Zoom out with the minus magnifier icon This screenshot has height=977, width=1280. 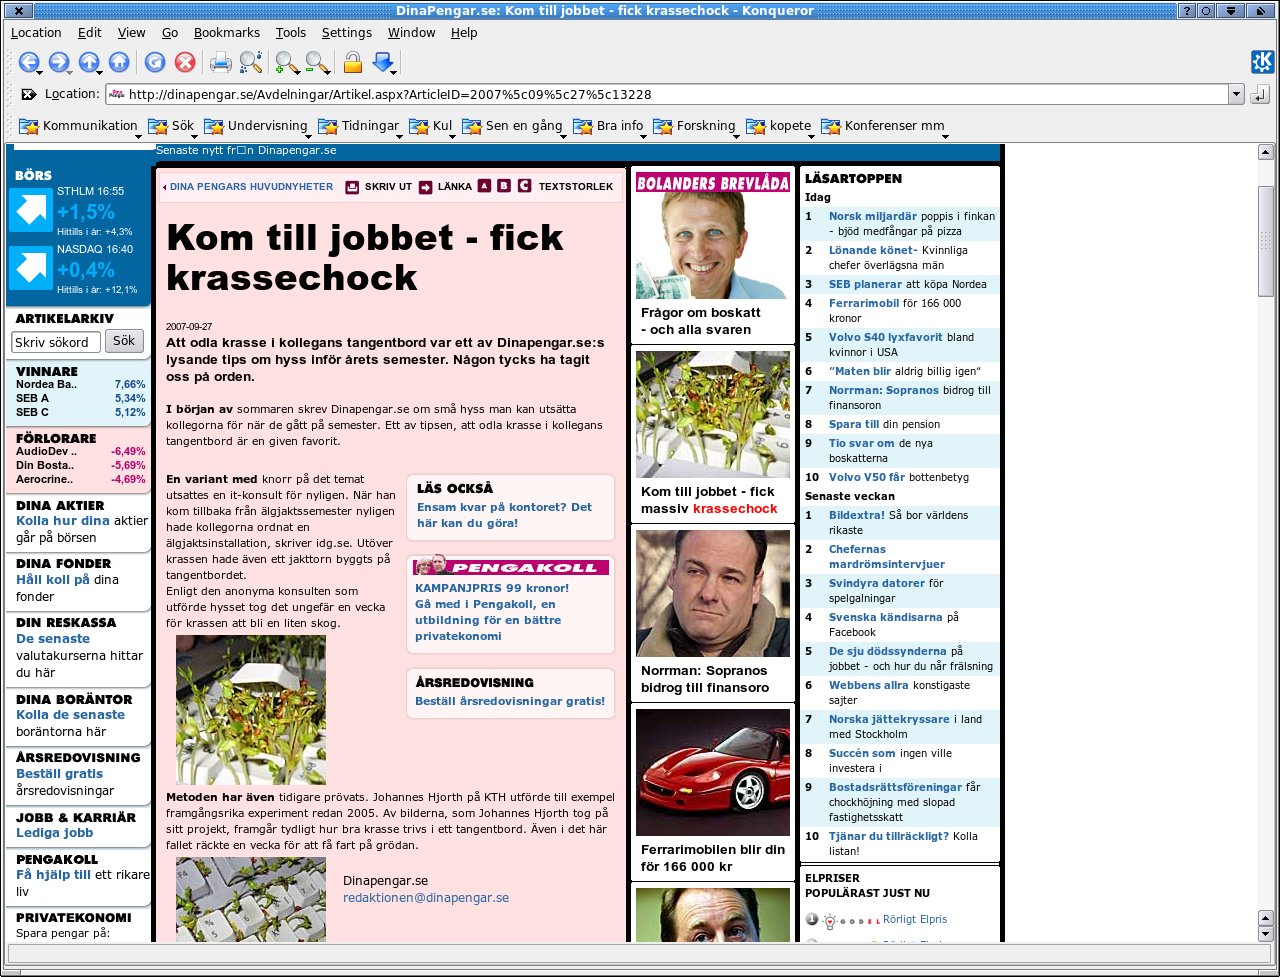point(317,62)
